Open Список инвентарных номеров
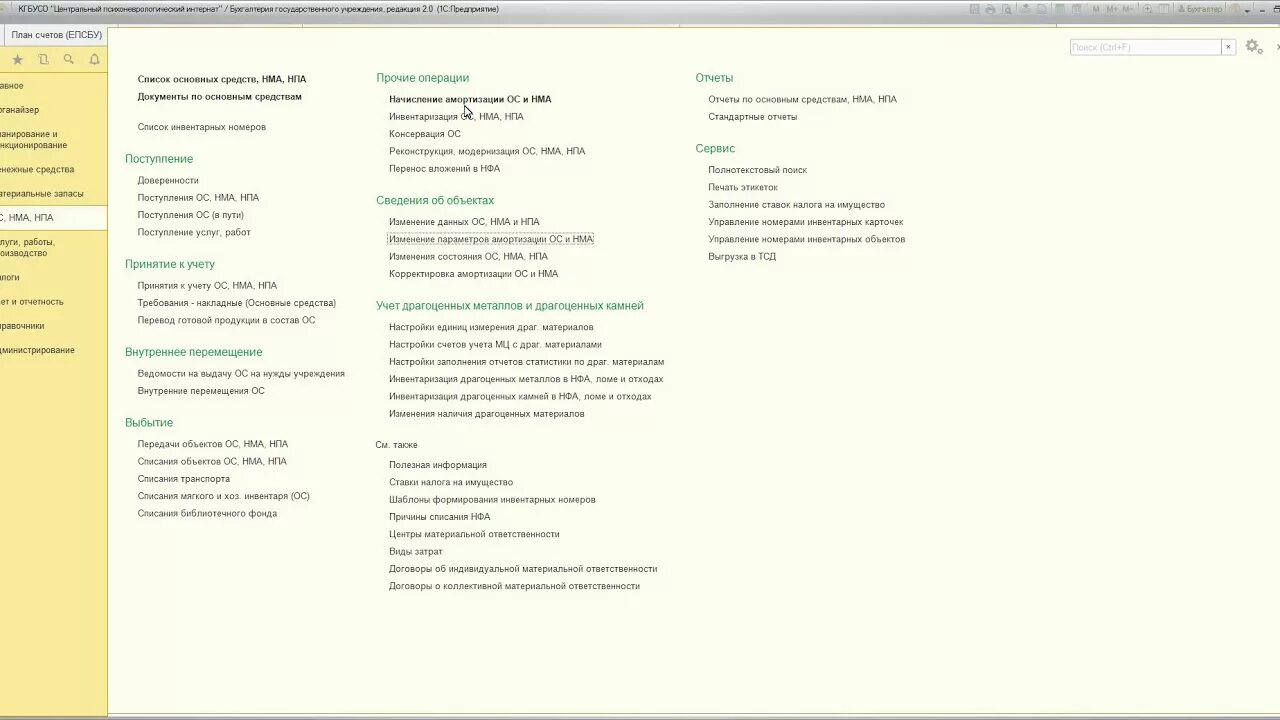Screen dimensions: 1280x720 pyautogui.click(x=202, y=127)
